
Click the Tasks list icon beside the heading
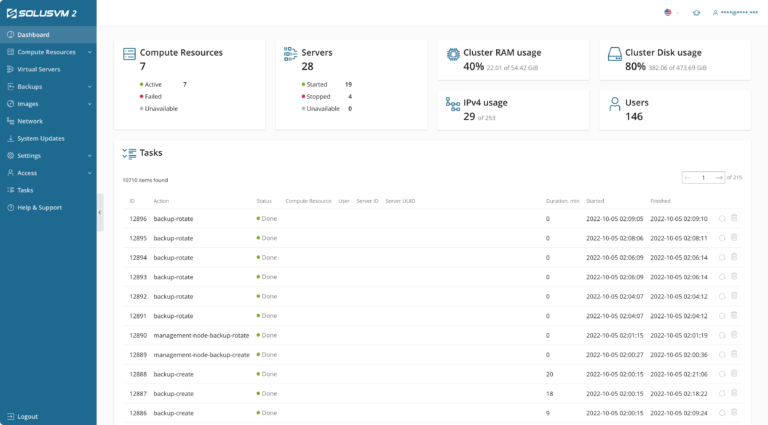pyautogui.click(x=129, y=153)
